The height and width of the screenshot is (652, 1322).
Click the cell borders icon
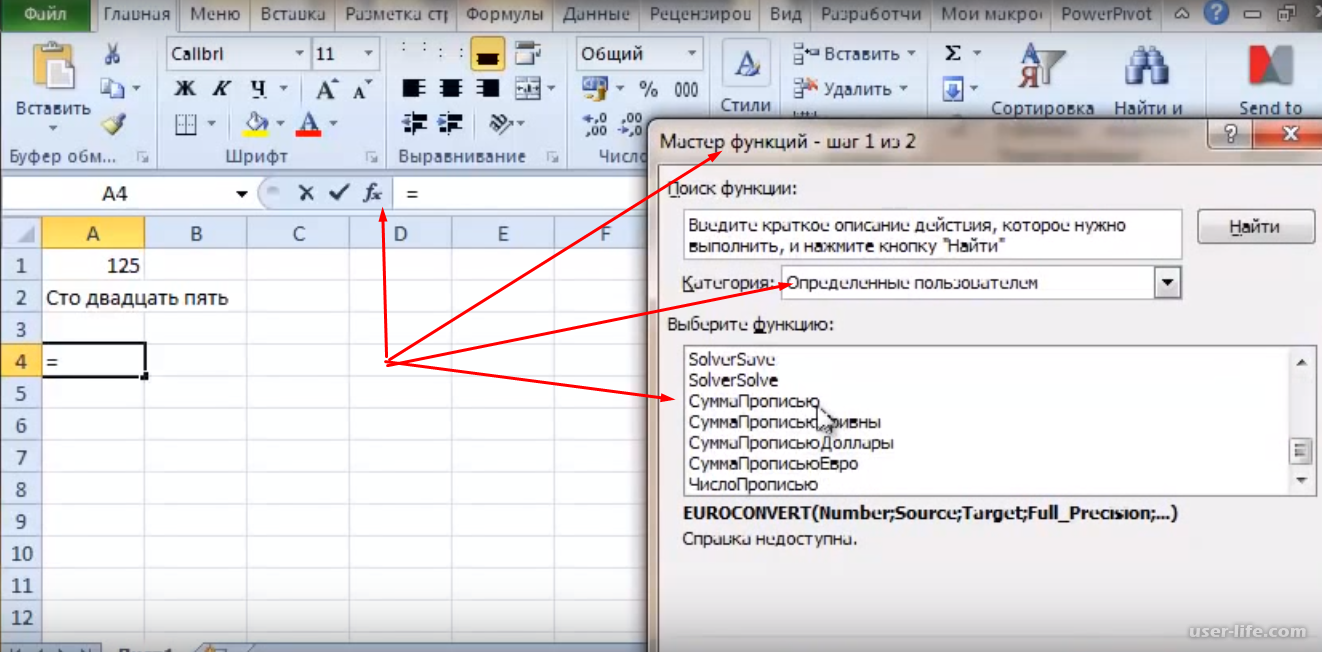(185, 124)
